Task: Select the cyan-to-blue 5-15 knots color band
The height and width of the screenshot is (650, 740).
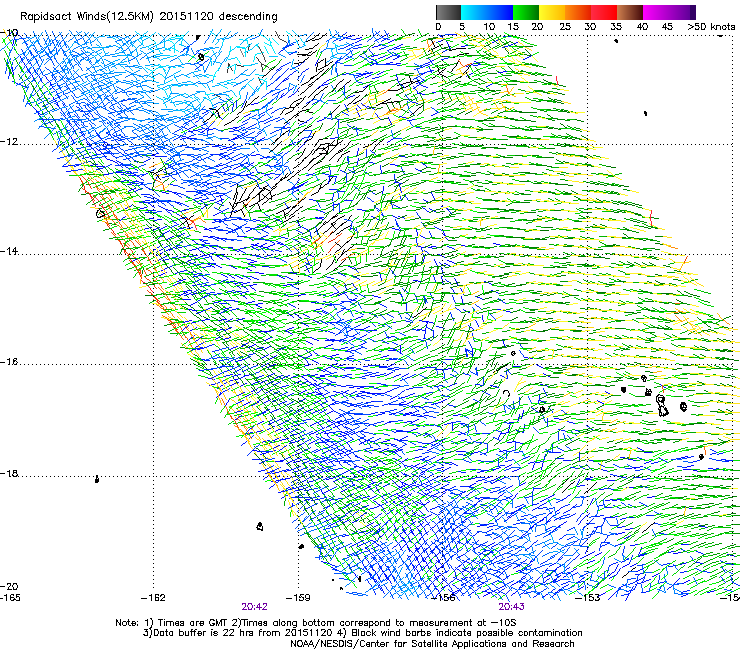Action: 487,12
